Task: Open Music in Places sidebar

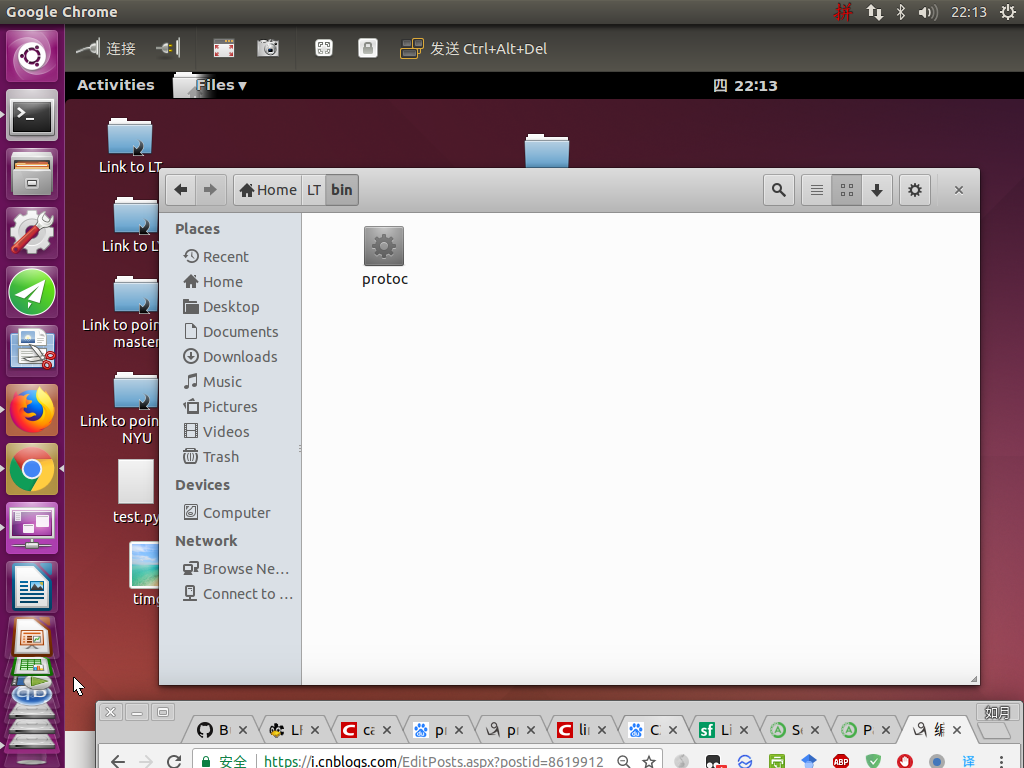Action: click(231, 381)
